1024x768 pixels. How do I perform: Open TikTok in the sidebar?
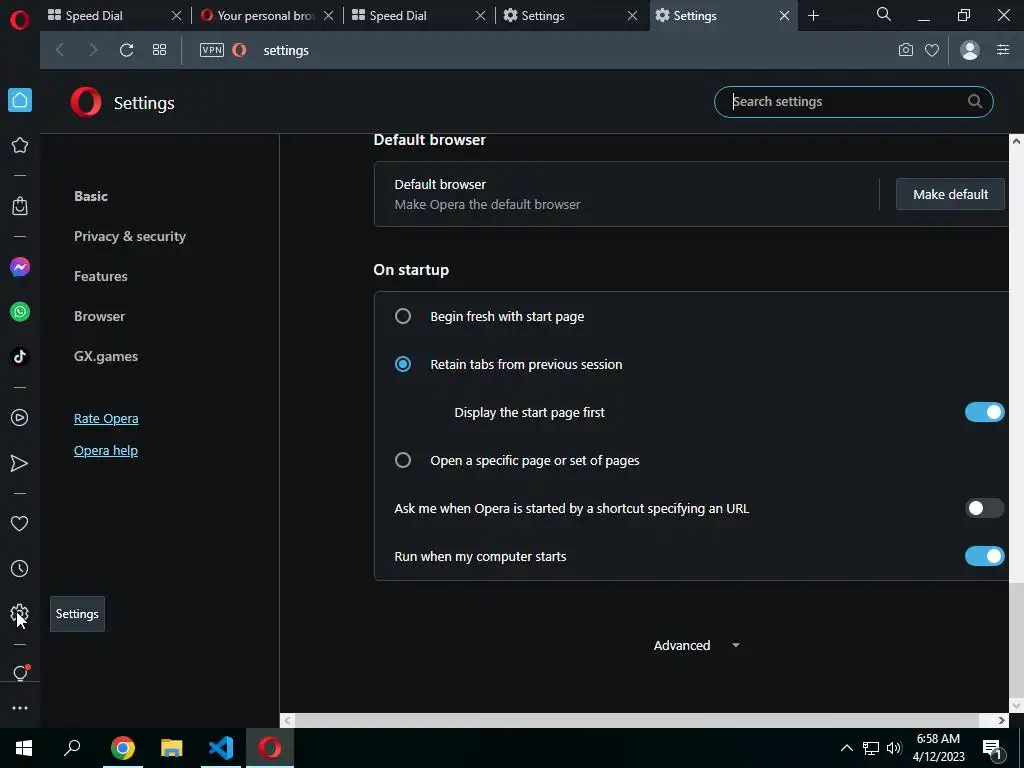pos(20,356)
